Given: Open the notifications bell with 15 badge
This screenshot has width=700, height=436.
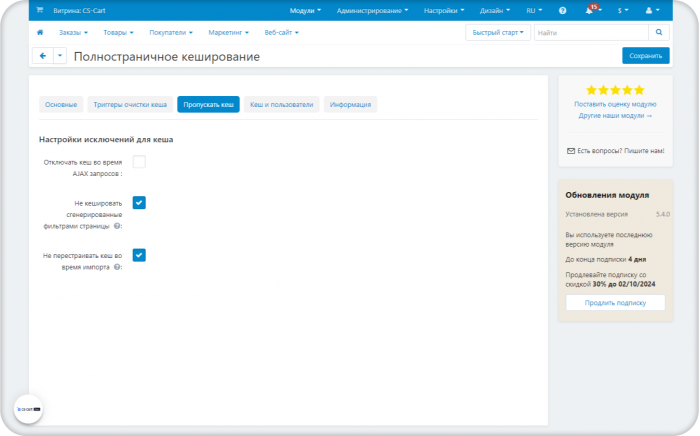Looking at the screenshot, I should [592, 9].
